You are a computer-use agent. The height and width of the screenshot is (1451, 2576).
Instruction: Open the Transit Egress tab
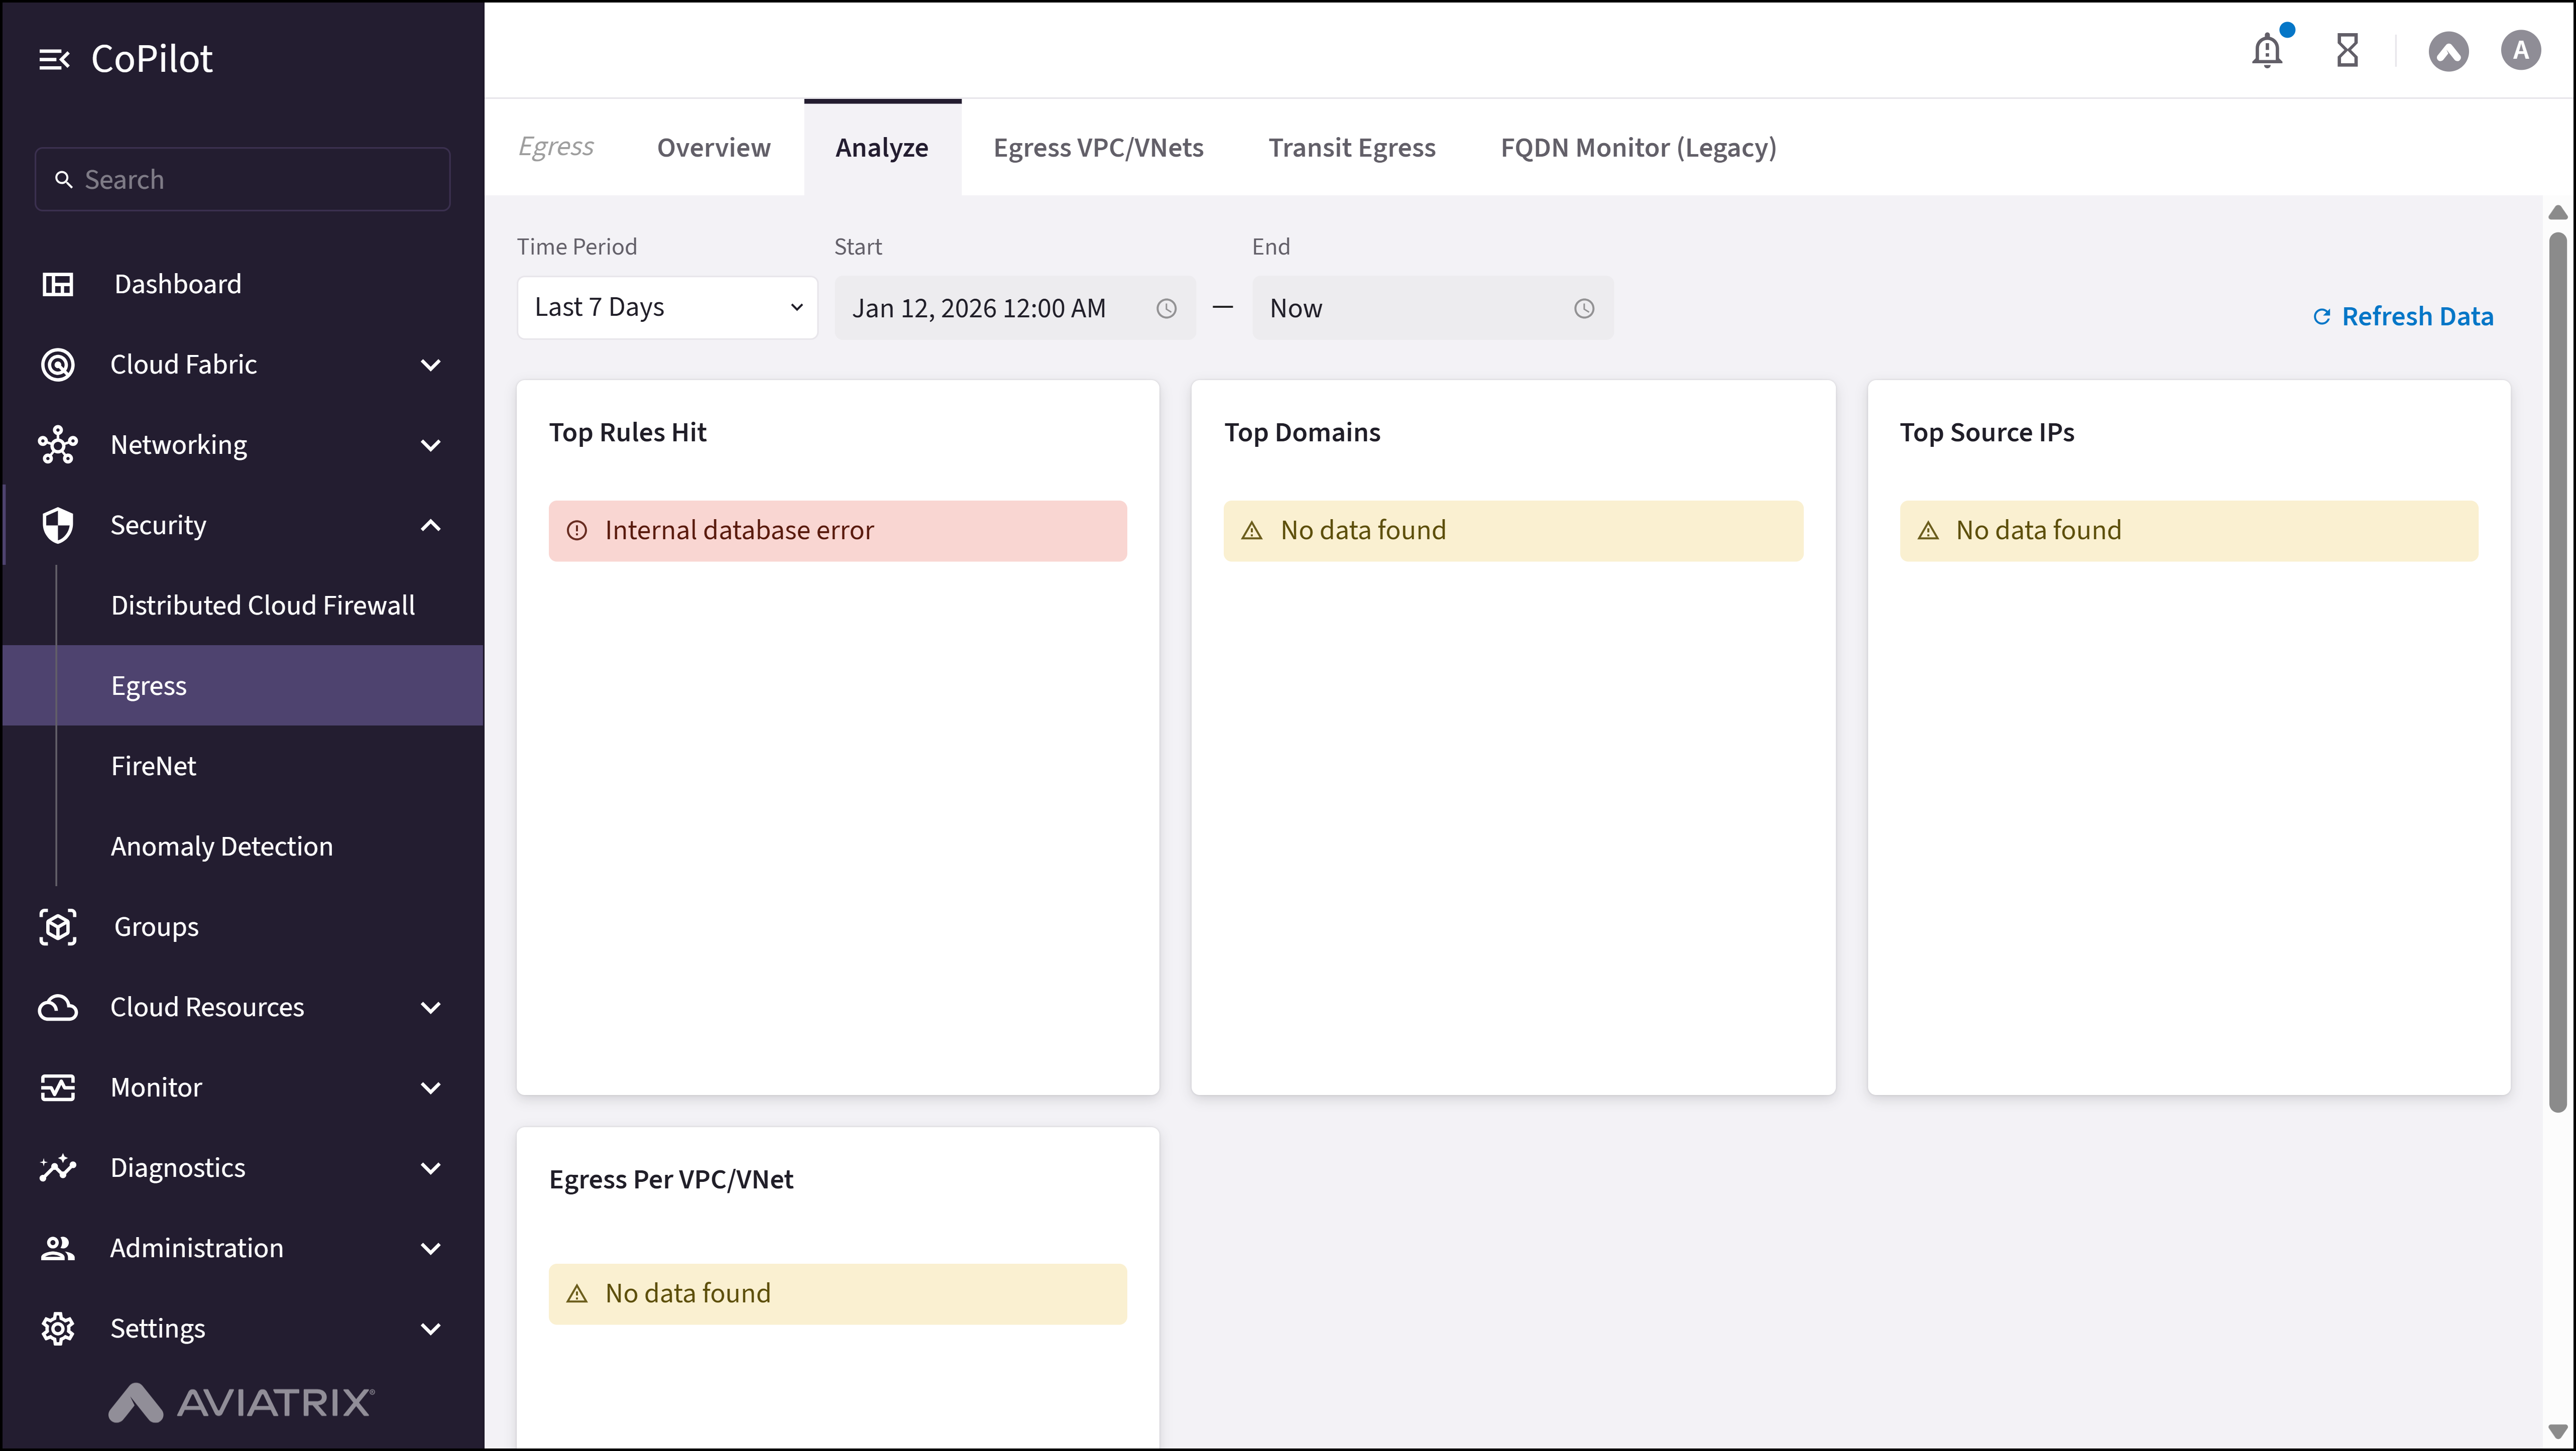[x=1351, y=148]
